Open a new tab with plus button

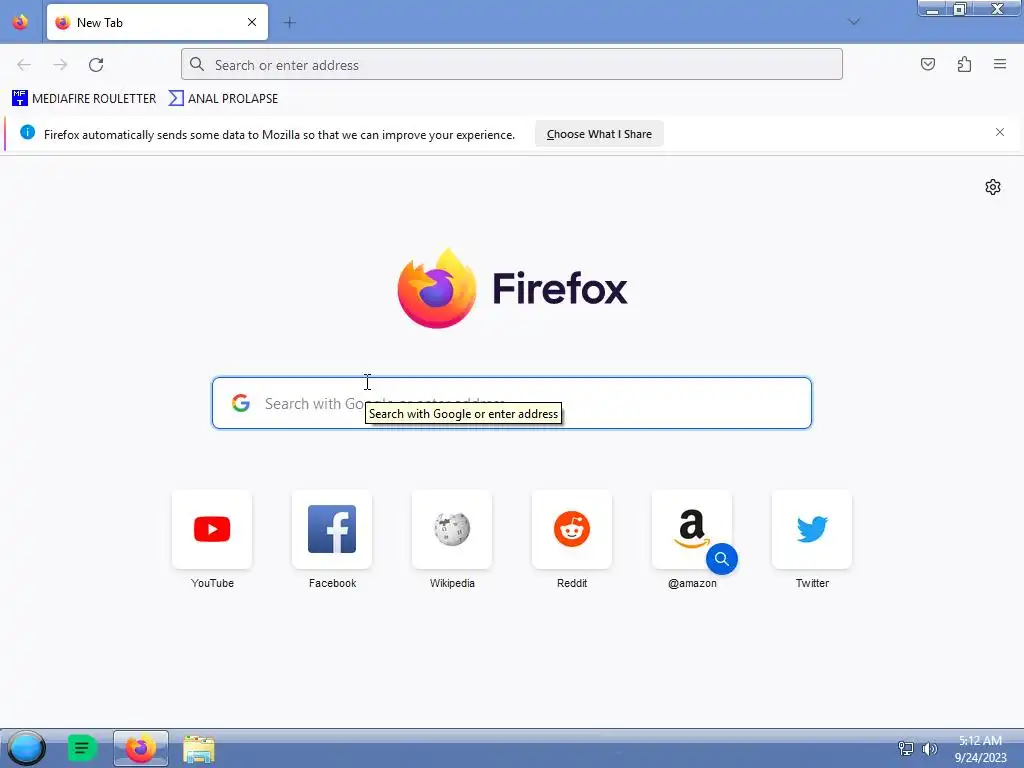point(289,23)
